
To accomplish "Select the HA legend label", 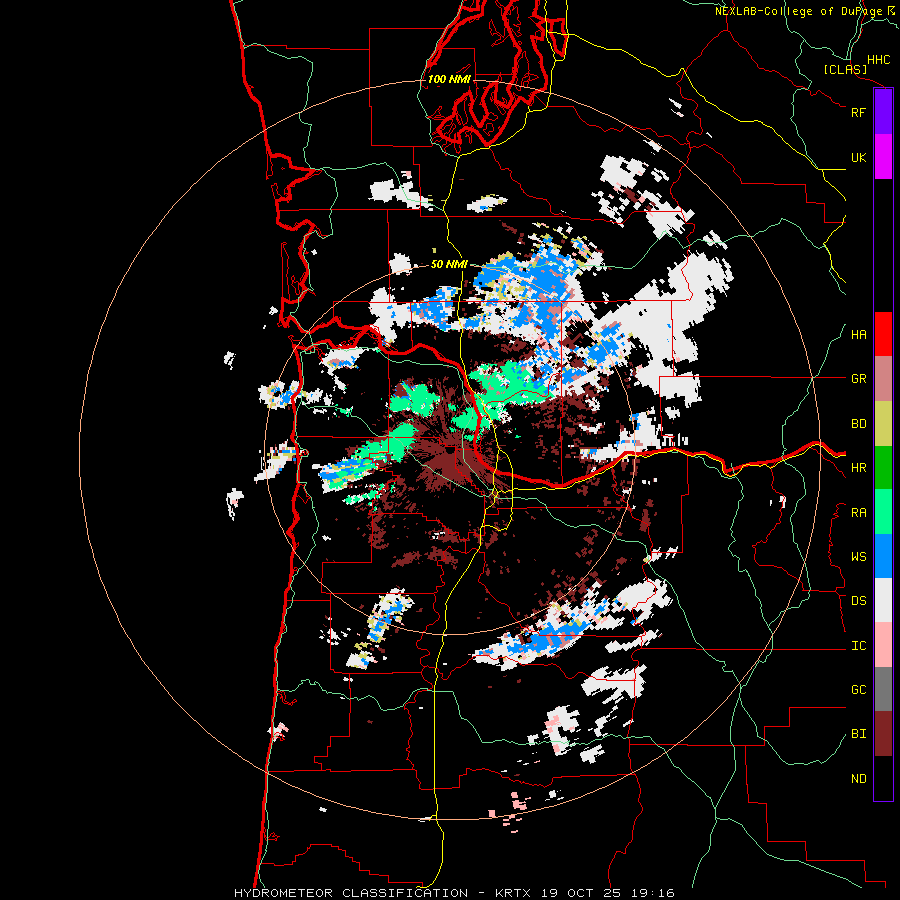I will click(x=858, y=335).
